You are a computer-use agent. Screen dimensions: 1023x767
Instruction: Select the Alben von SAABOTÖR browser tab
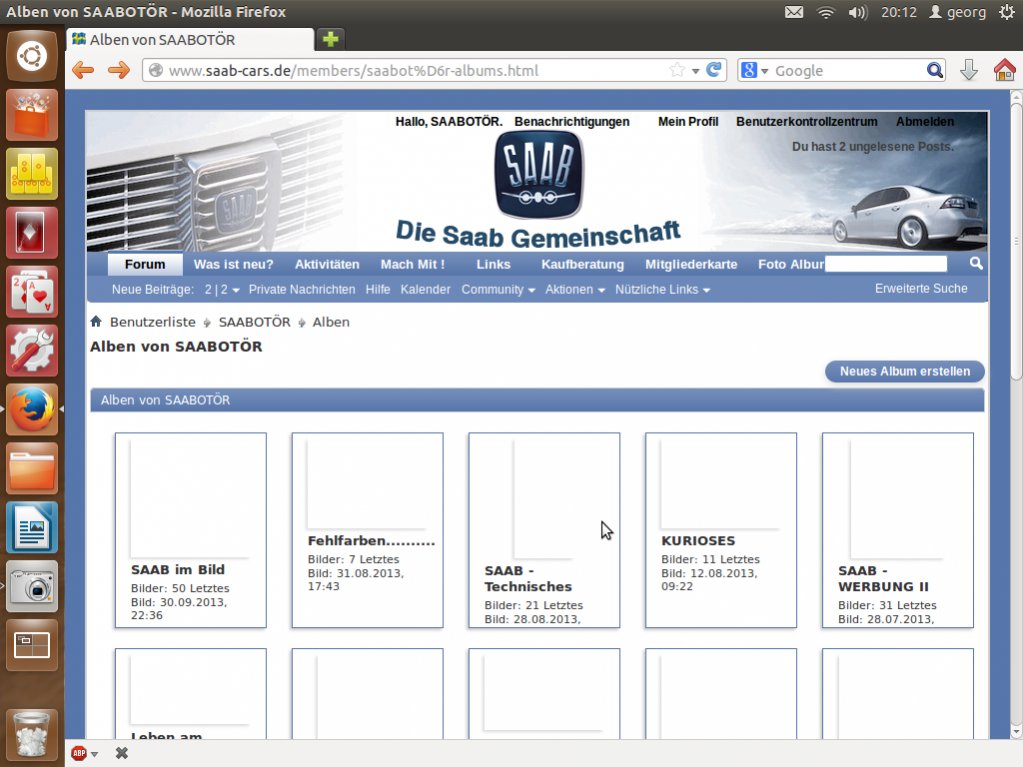coord(190,40)
